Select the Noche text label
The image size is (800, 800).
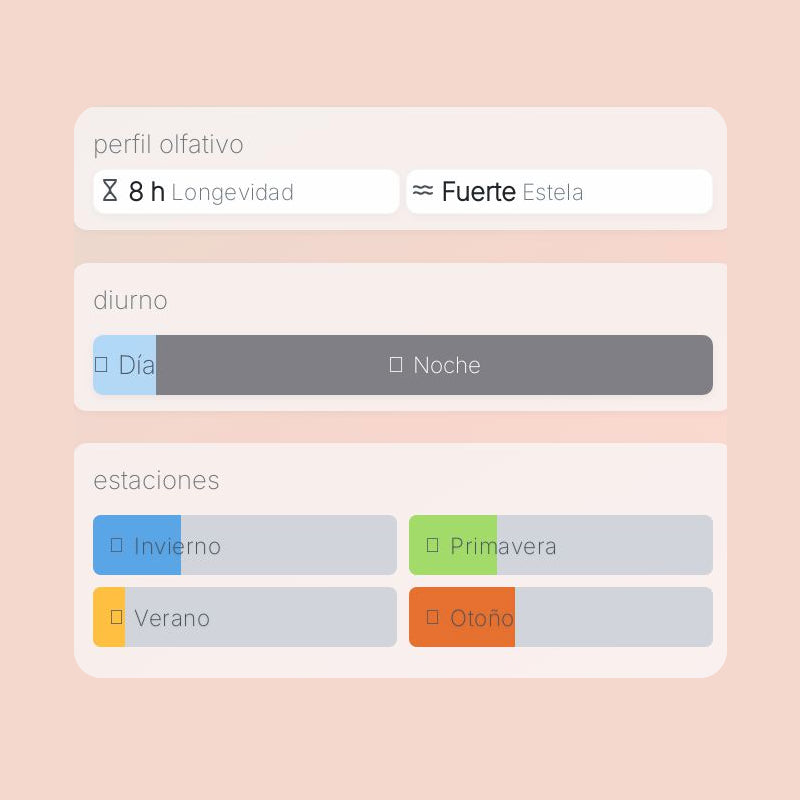point(447,365)
